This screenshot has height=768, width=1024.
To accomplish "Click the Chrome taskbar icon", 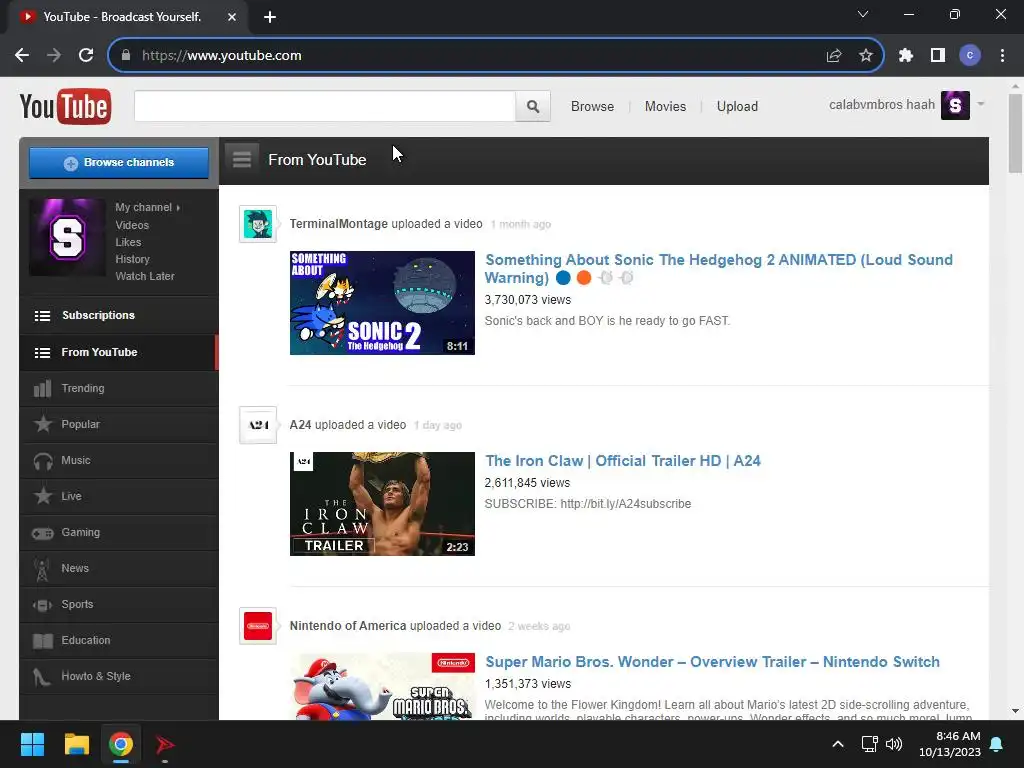I will click(x=121, y=744).
